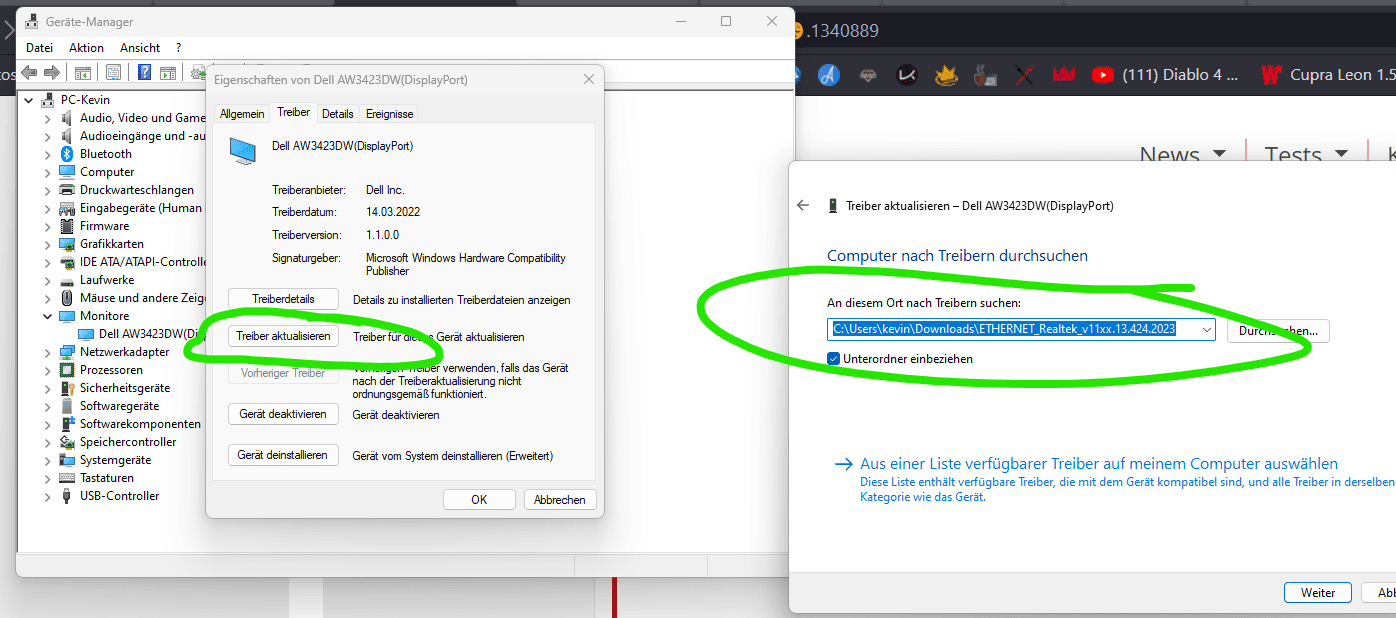
Task: Toggle the 'Unterordner einbeziehen' checkbox
Action: [834, 358]
